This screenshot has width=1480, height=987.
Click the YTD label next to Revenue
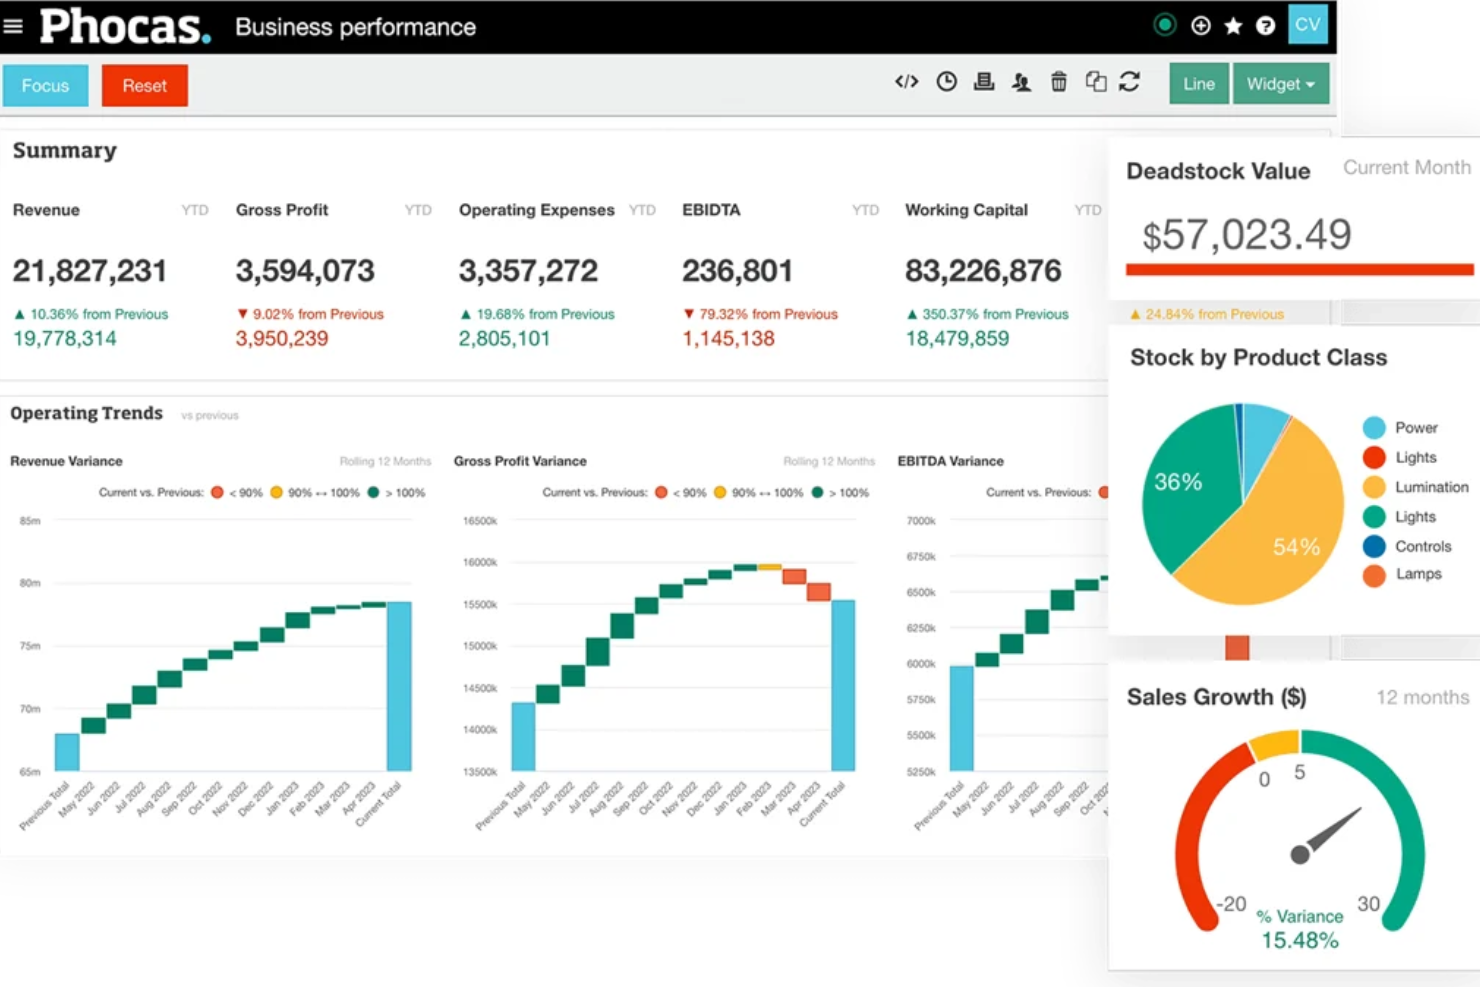(194, 210)
